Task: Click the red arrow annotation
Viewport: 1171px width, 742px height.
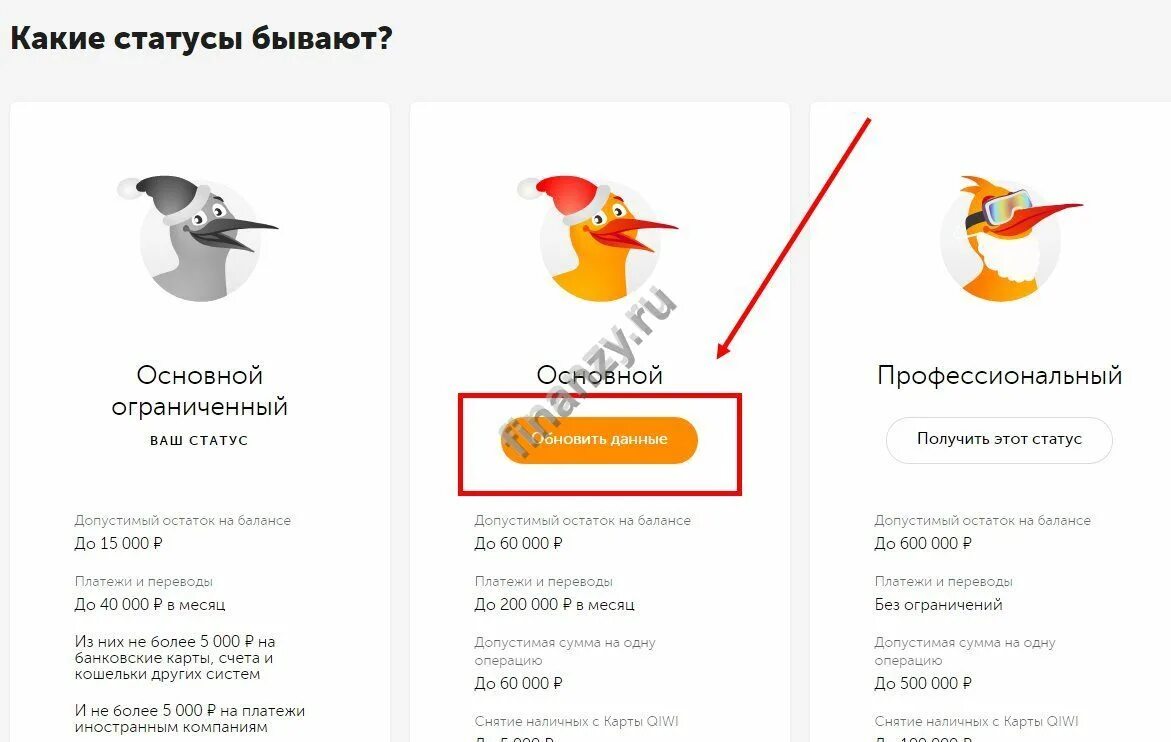Action: tap(793, 237)
